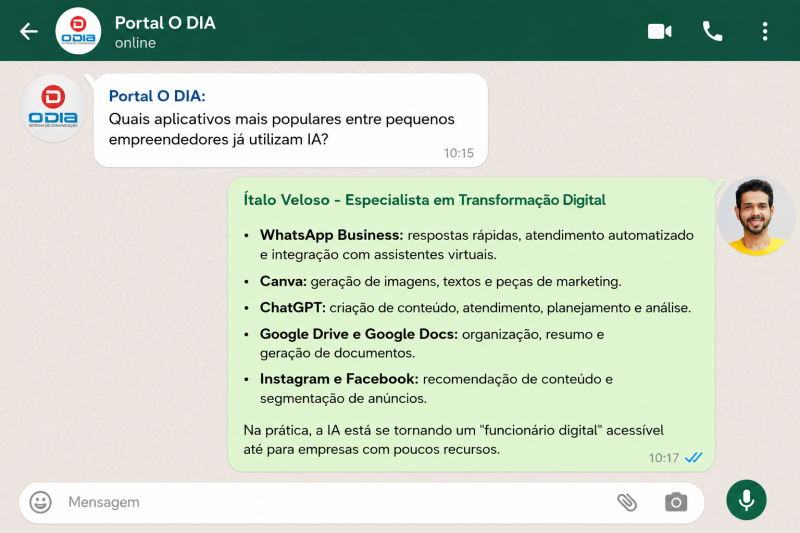Click the online status text
800x533 pixels.
point(135,43)
